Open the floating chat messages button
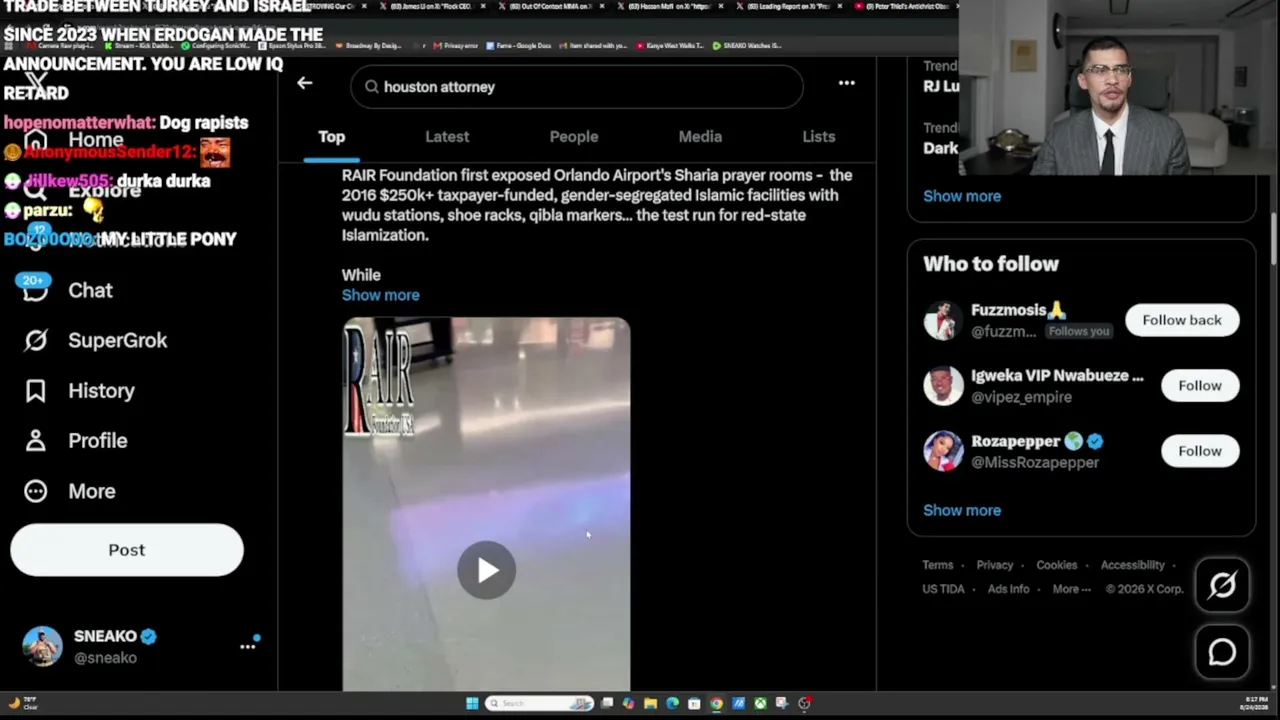Viewport: 1280px width, 720px height. (x=1222, y=652)
